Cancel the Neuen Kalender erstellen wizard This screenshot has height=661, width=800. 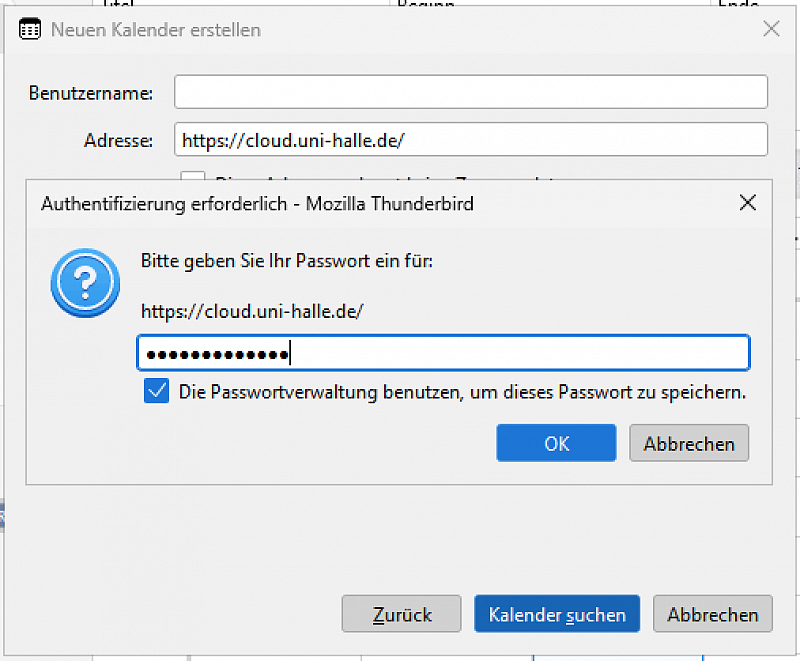713,614
